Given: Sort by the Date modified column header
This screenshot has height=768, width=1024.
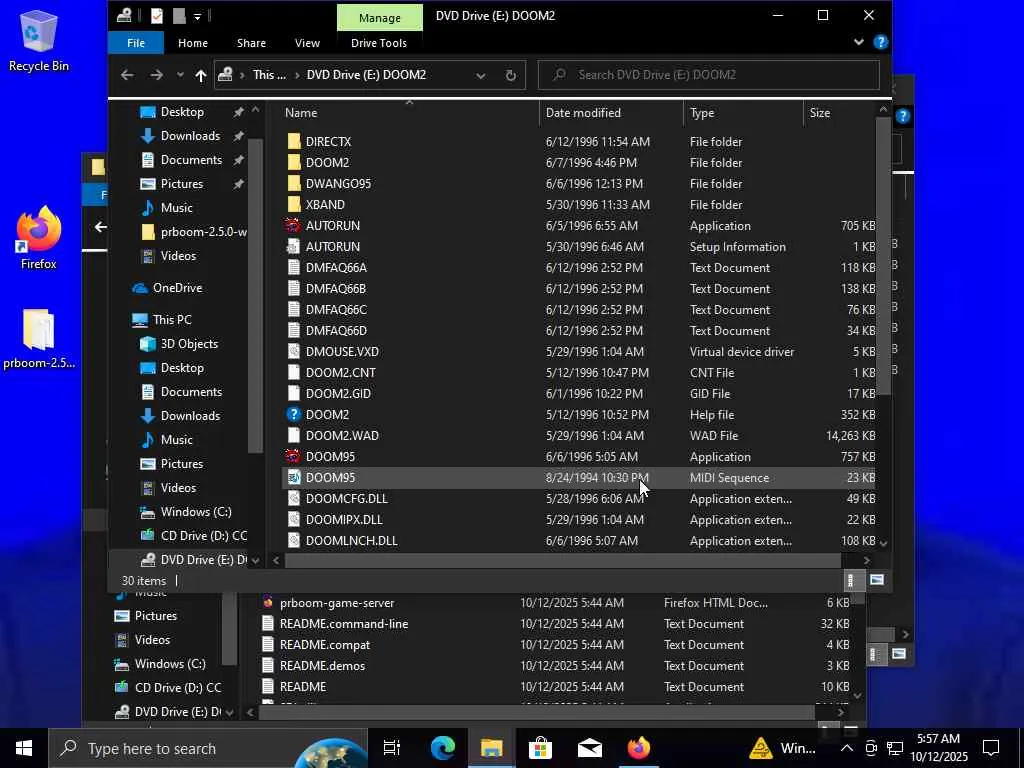Looking at the screenshot, I should point(611,112).
